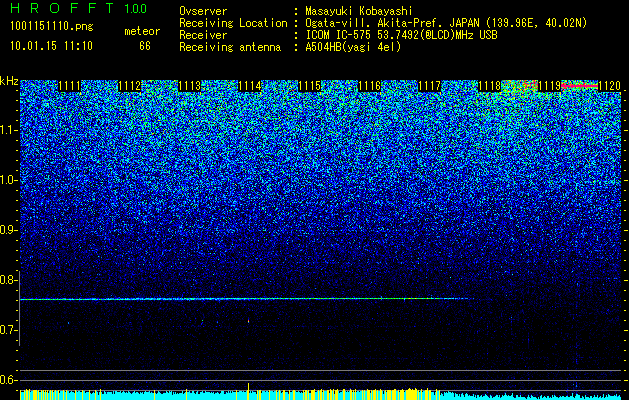Viewport: 629px width, 400px height.
Task: Click the Ovserver field label
Action: point(203,11)
